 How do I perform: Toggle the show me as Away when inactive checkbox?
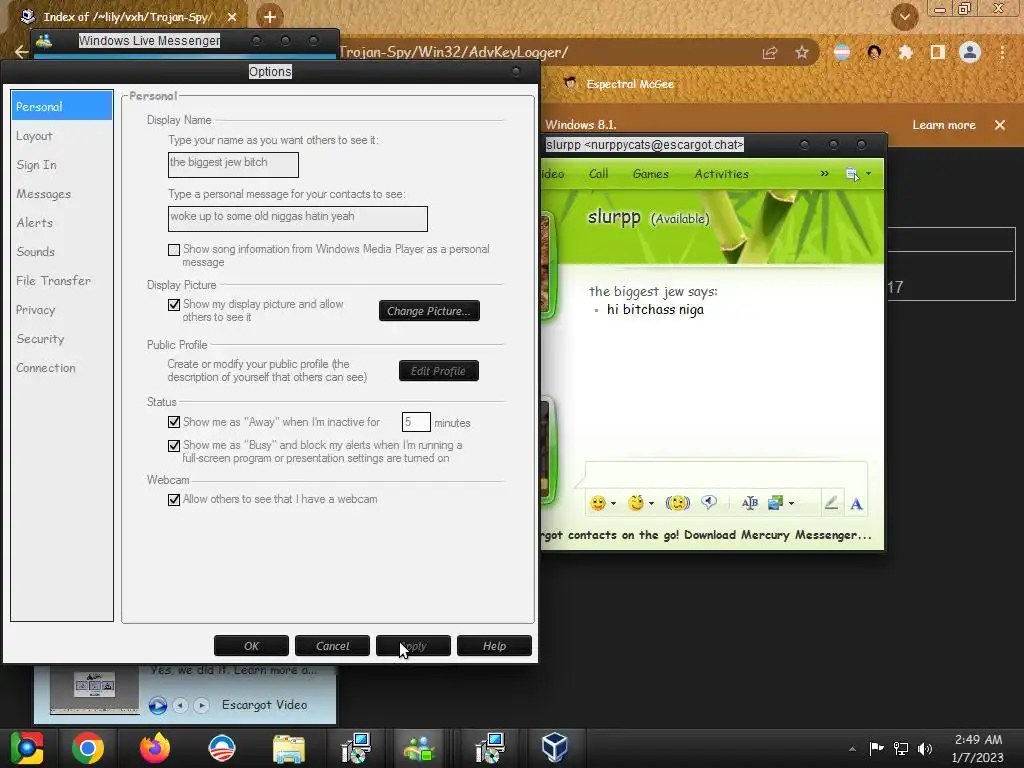pos(174,422)
